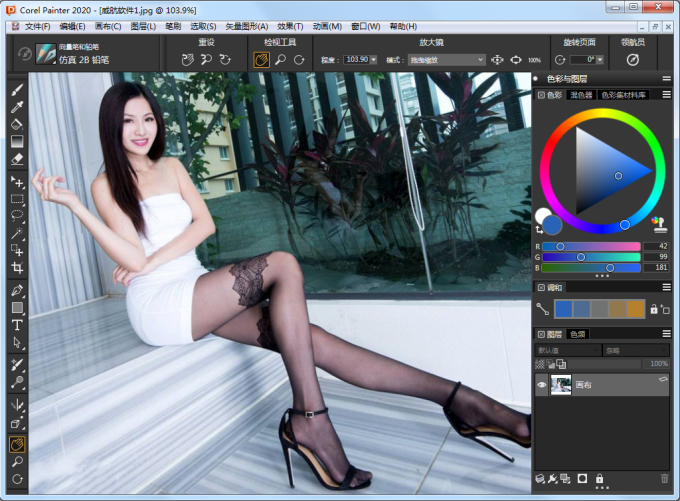Hide the 画布 layer with eye icon
Viewport: 680px width, 501px height.
tap(542, 385)
